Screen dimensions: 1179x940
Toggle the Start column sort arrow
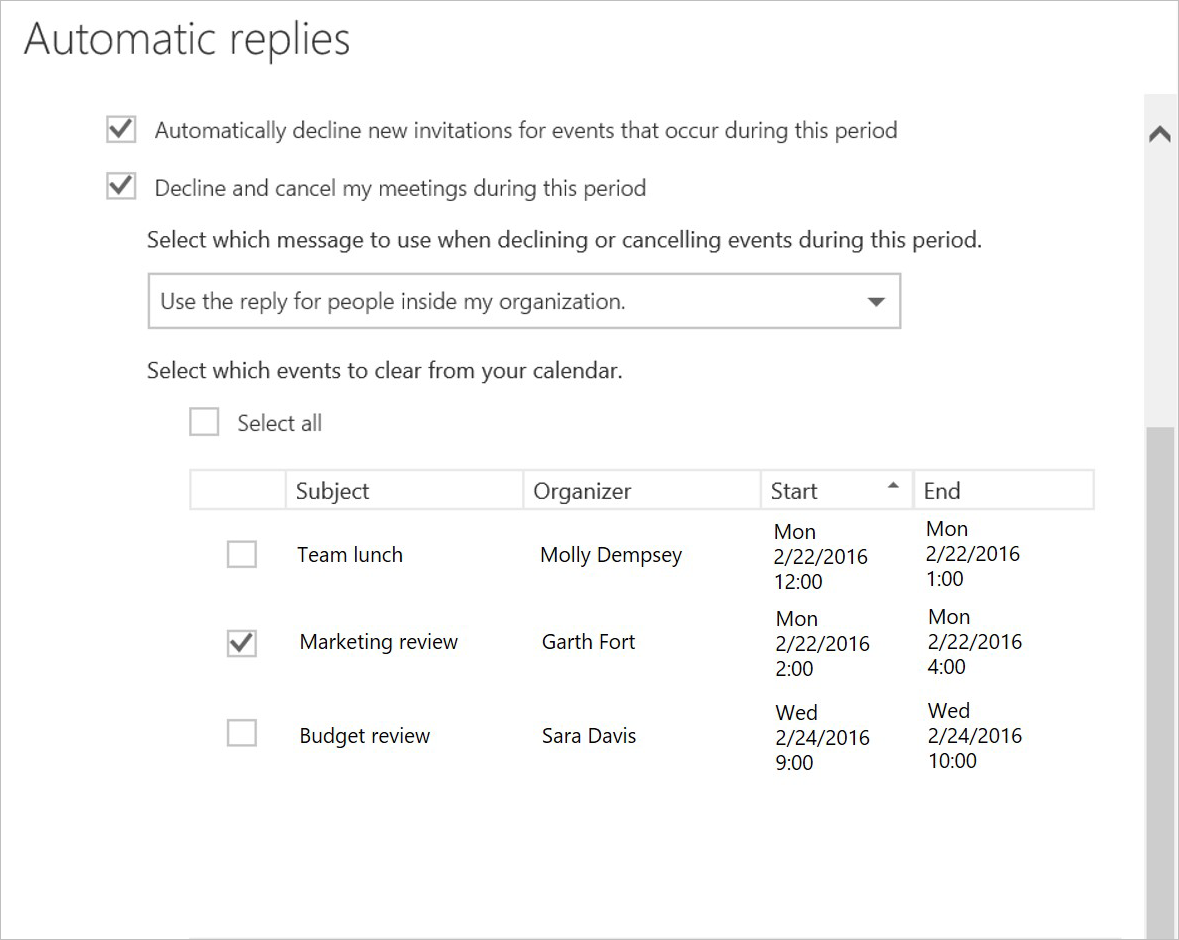(893, 486)
